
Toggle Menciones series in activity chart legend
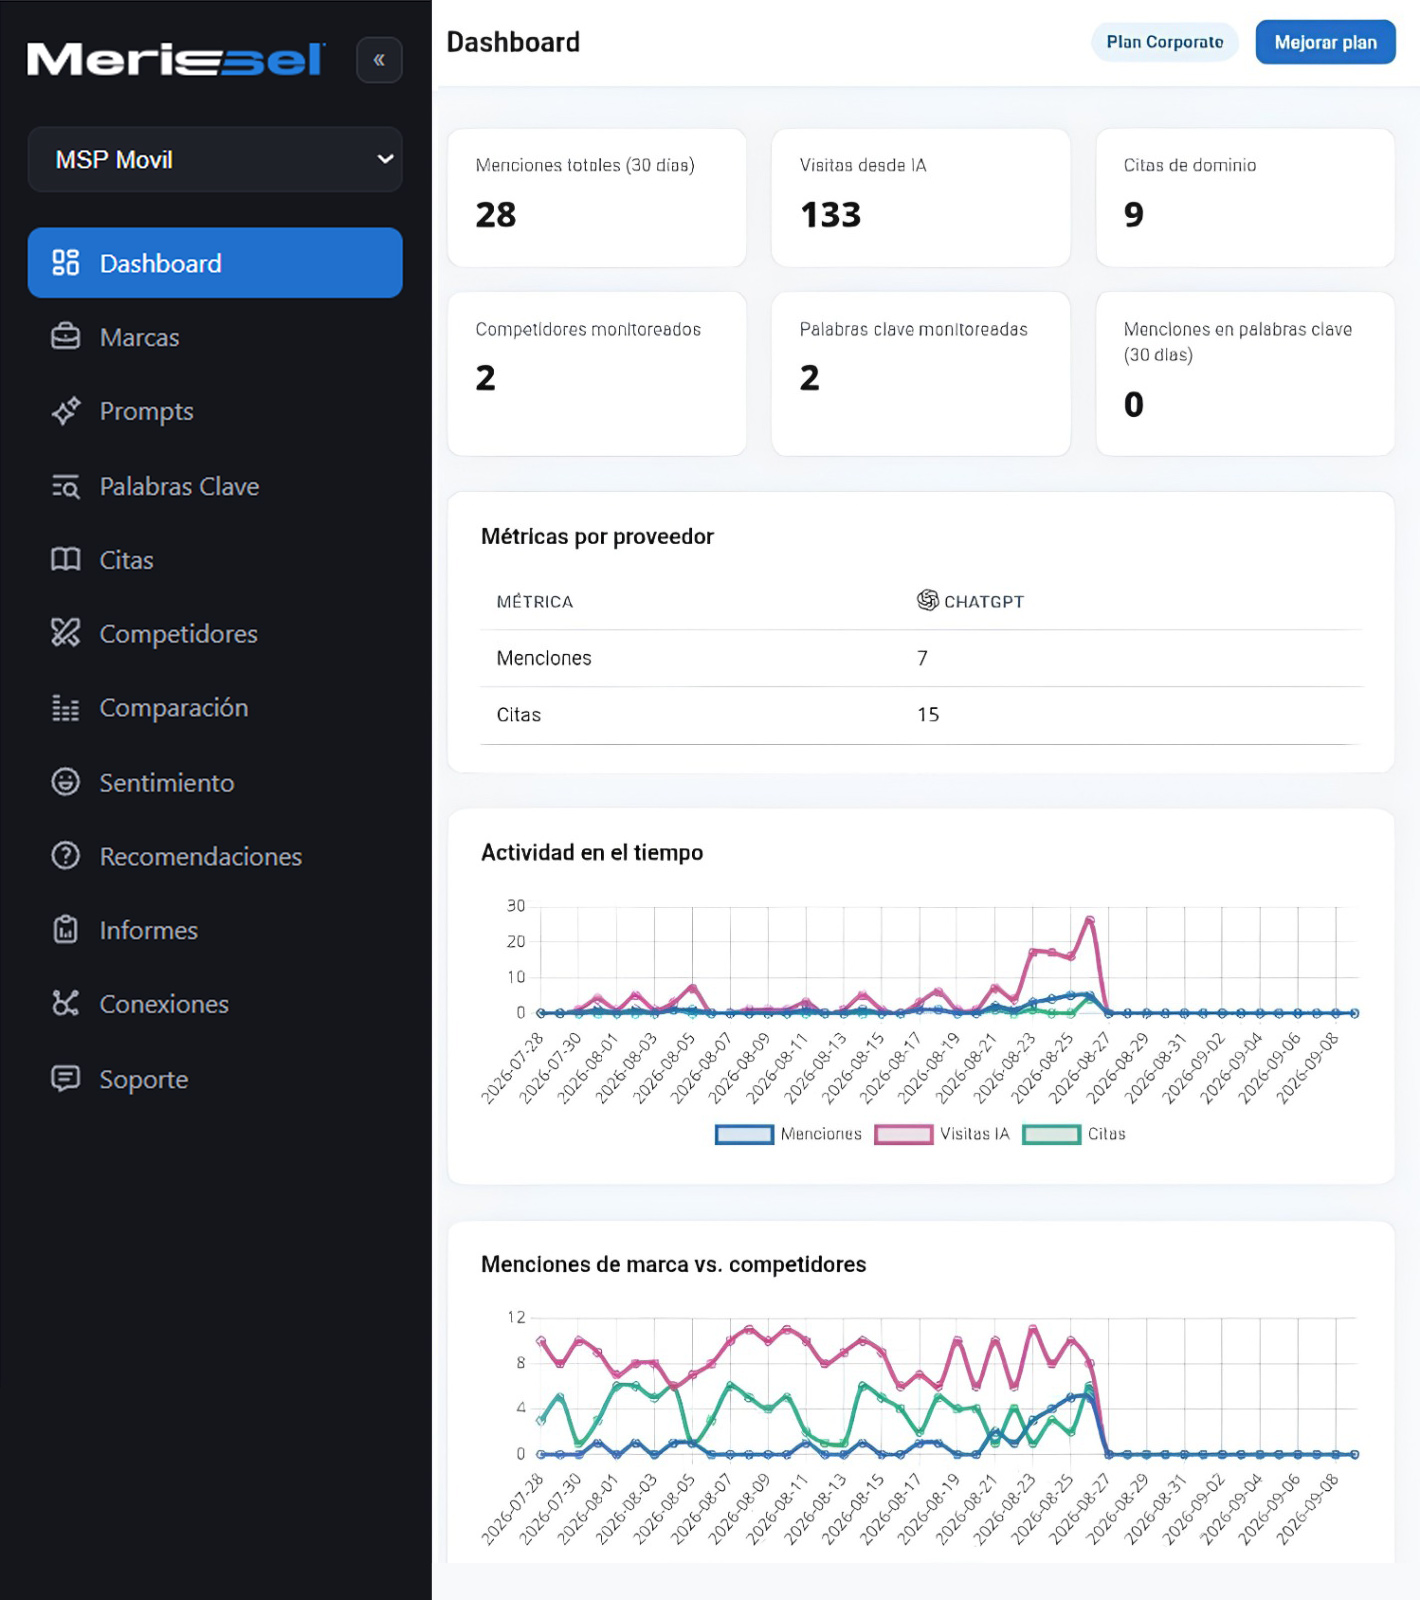point(789,1134)
